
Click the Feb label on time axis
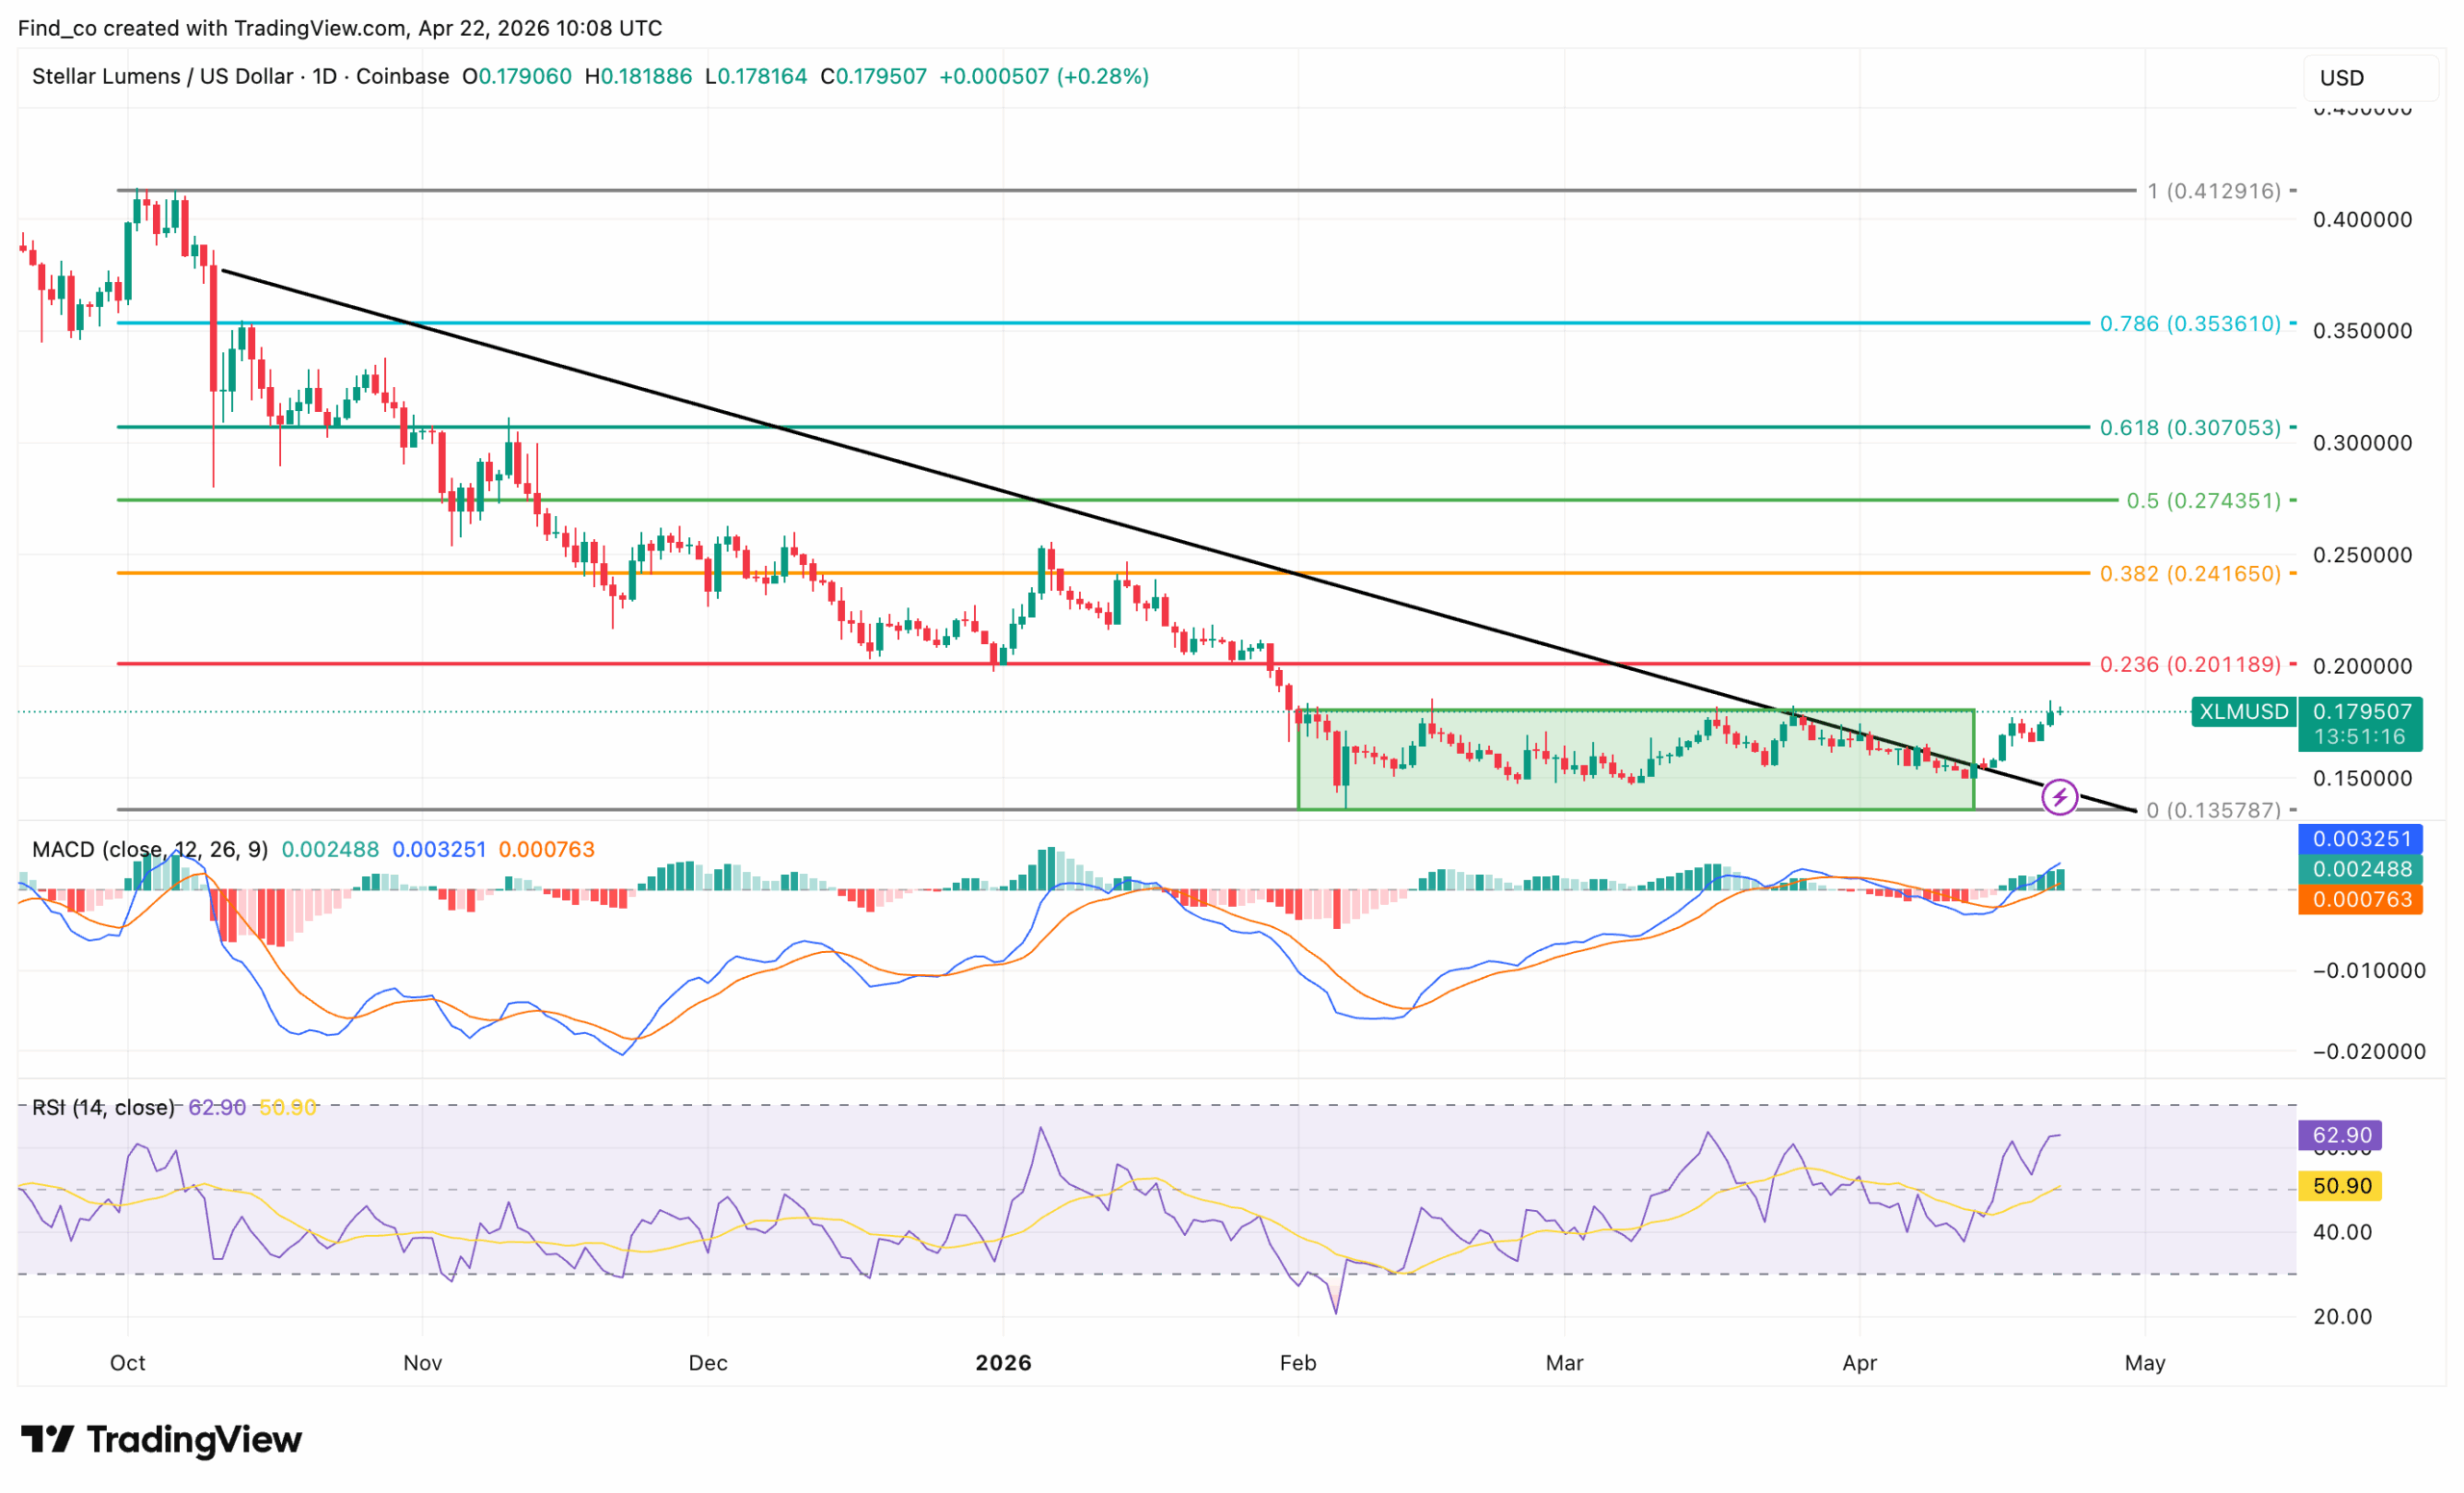(1298, 1362)
